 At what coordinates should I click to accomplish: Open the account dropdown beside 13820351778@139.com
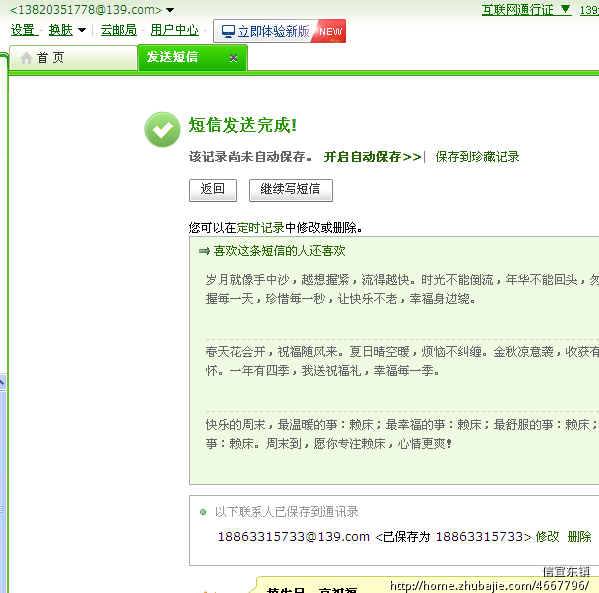(170, 10)
